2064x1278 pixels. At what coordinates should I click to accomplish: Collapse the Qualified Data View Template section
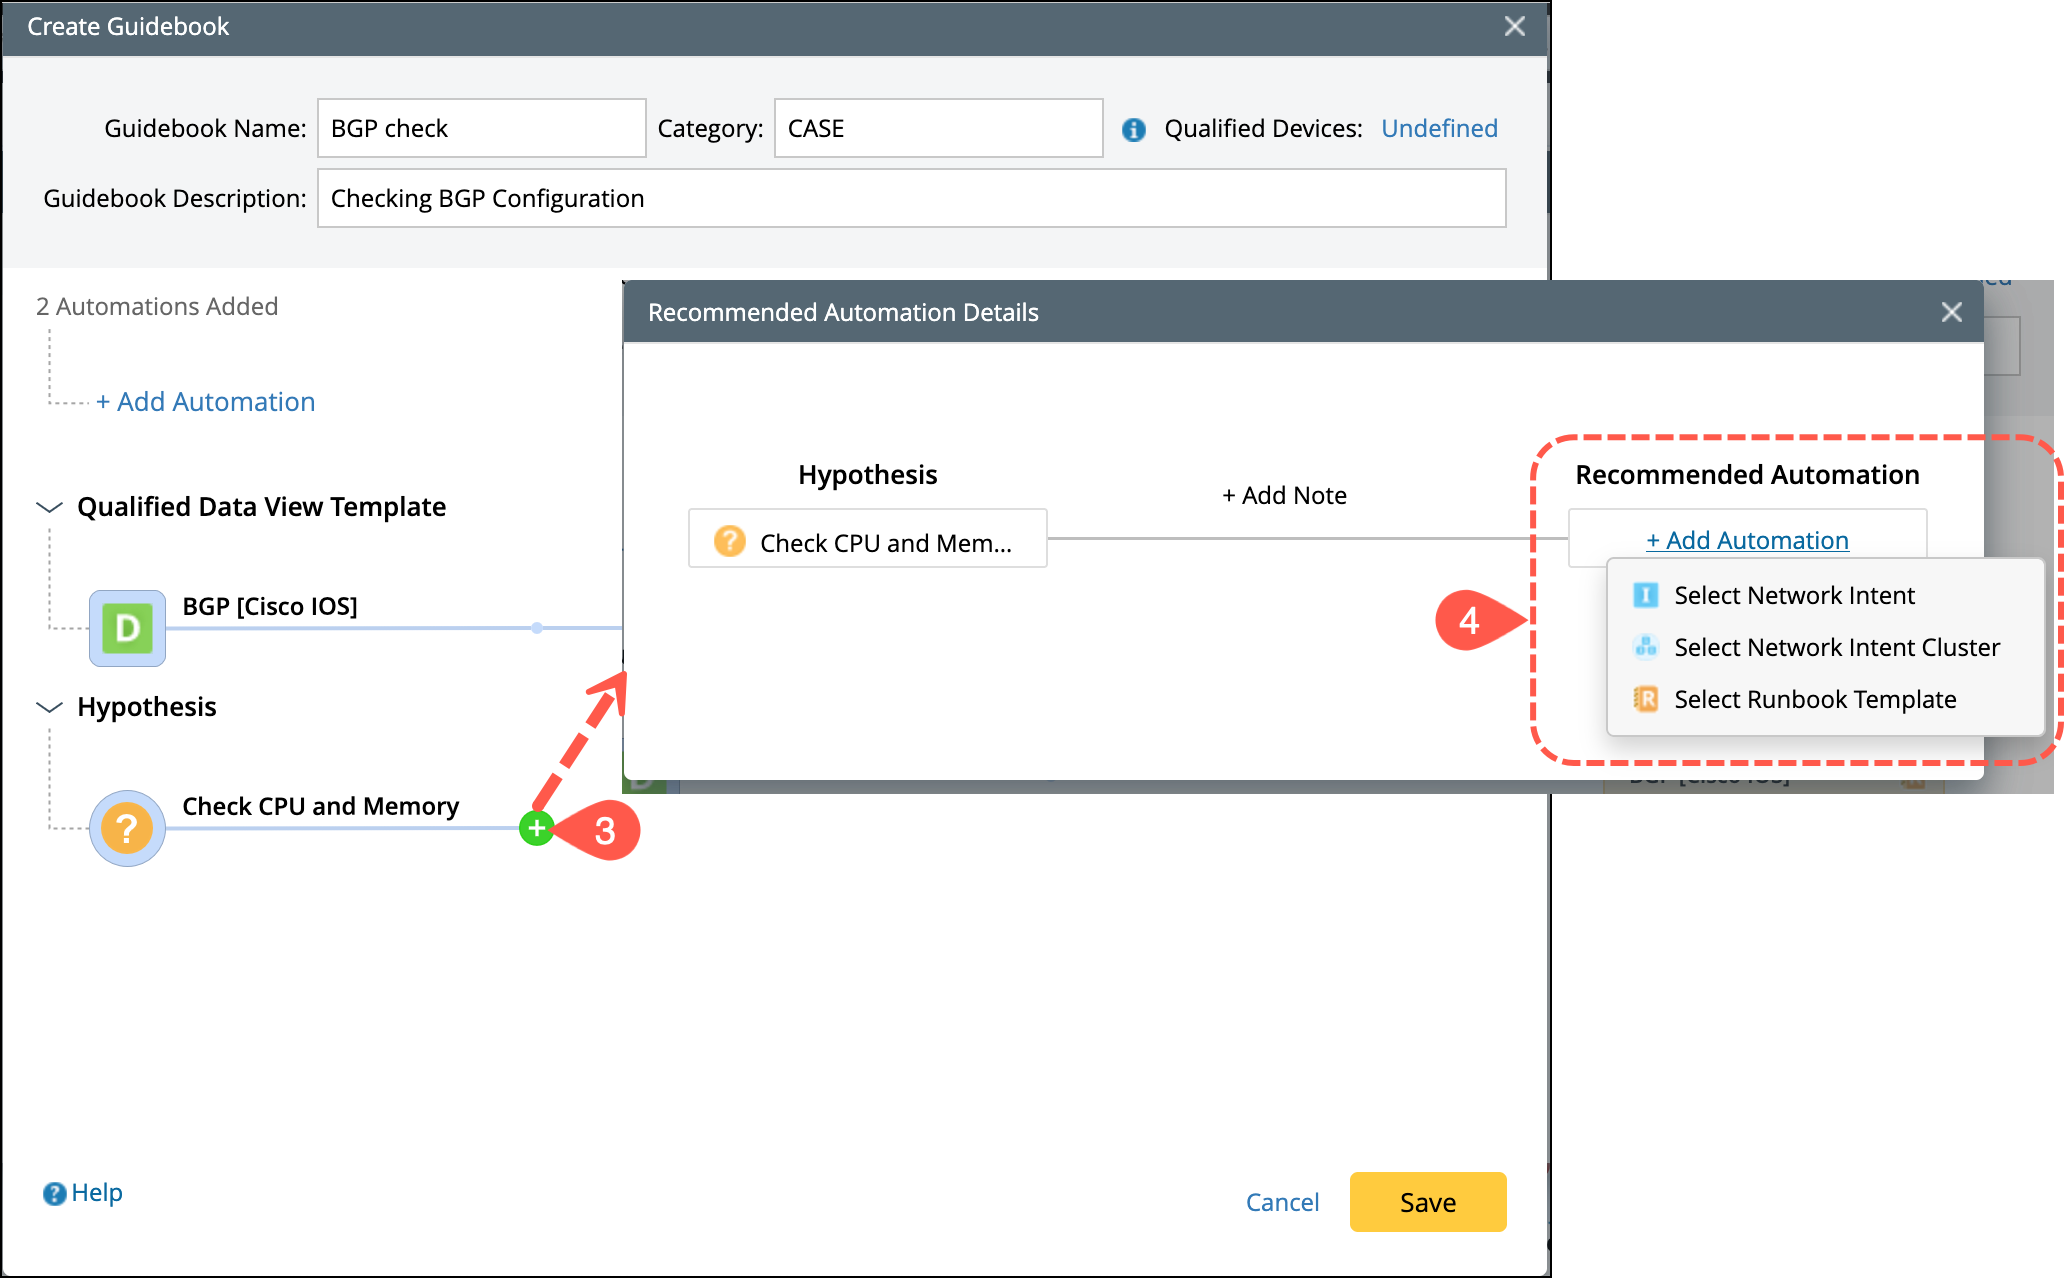tap(49, 507)
